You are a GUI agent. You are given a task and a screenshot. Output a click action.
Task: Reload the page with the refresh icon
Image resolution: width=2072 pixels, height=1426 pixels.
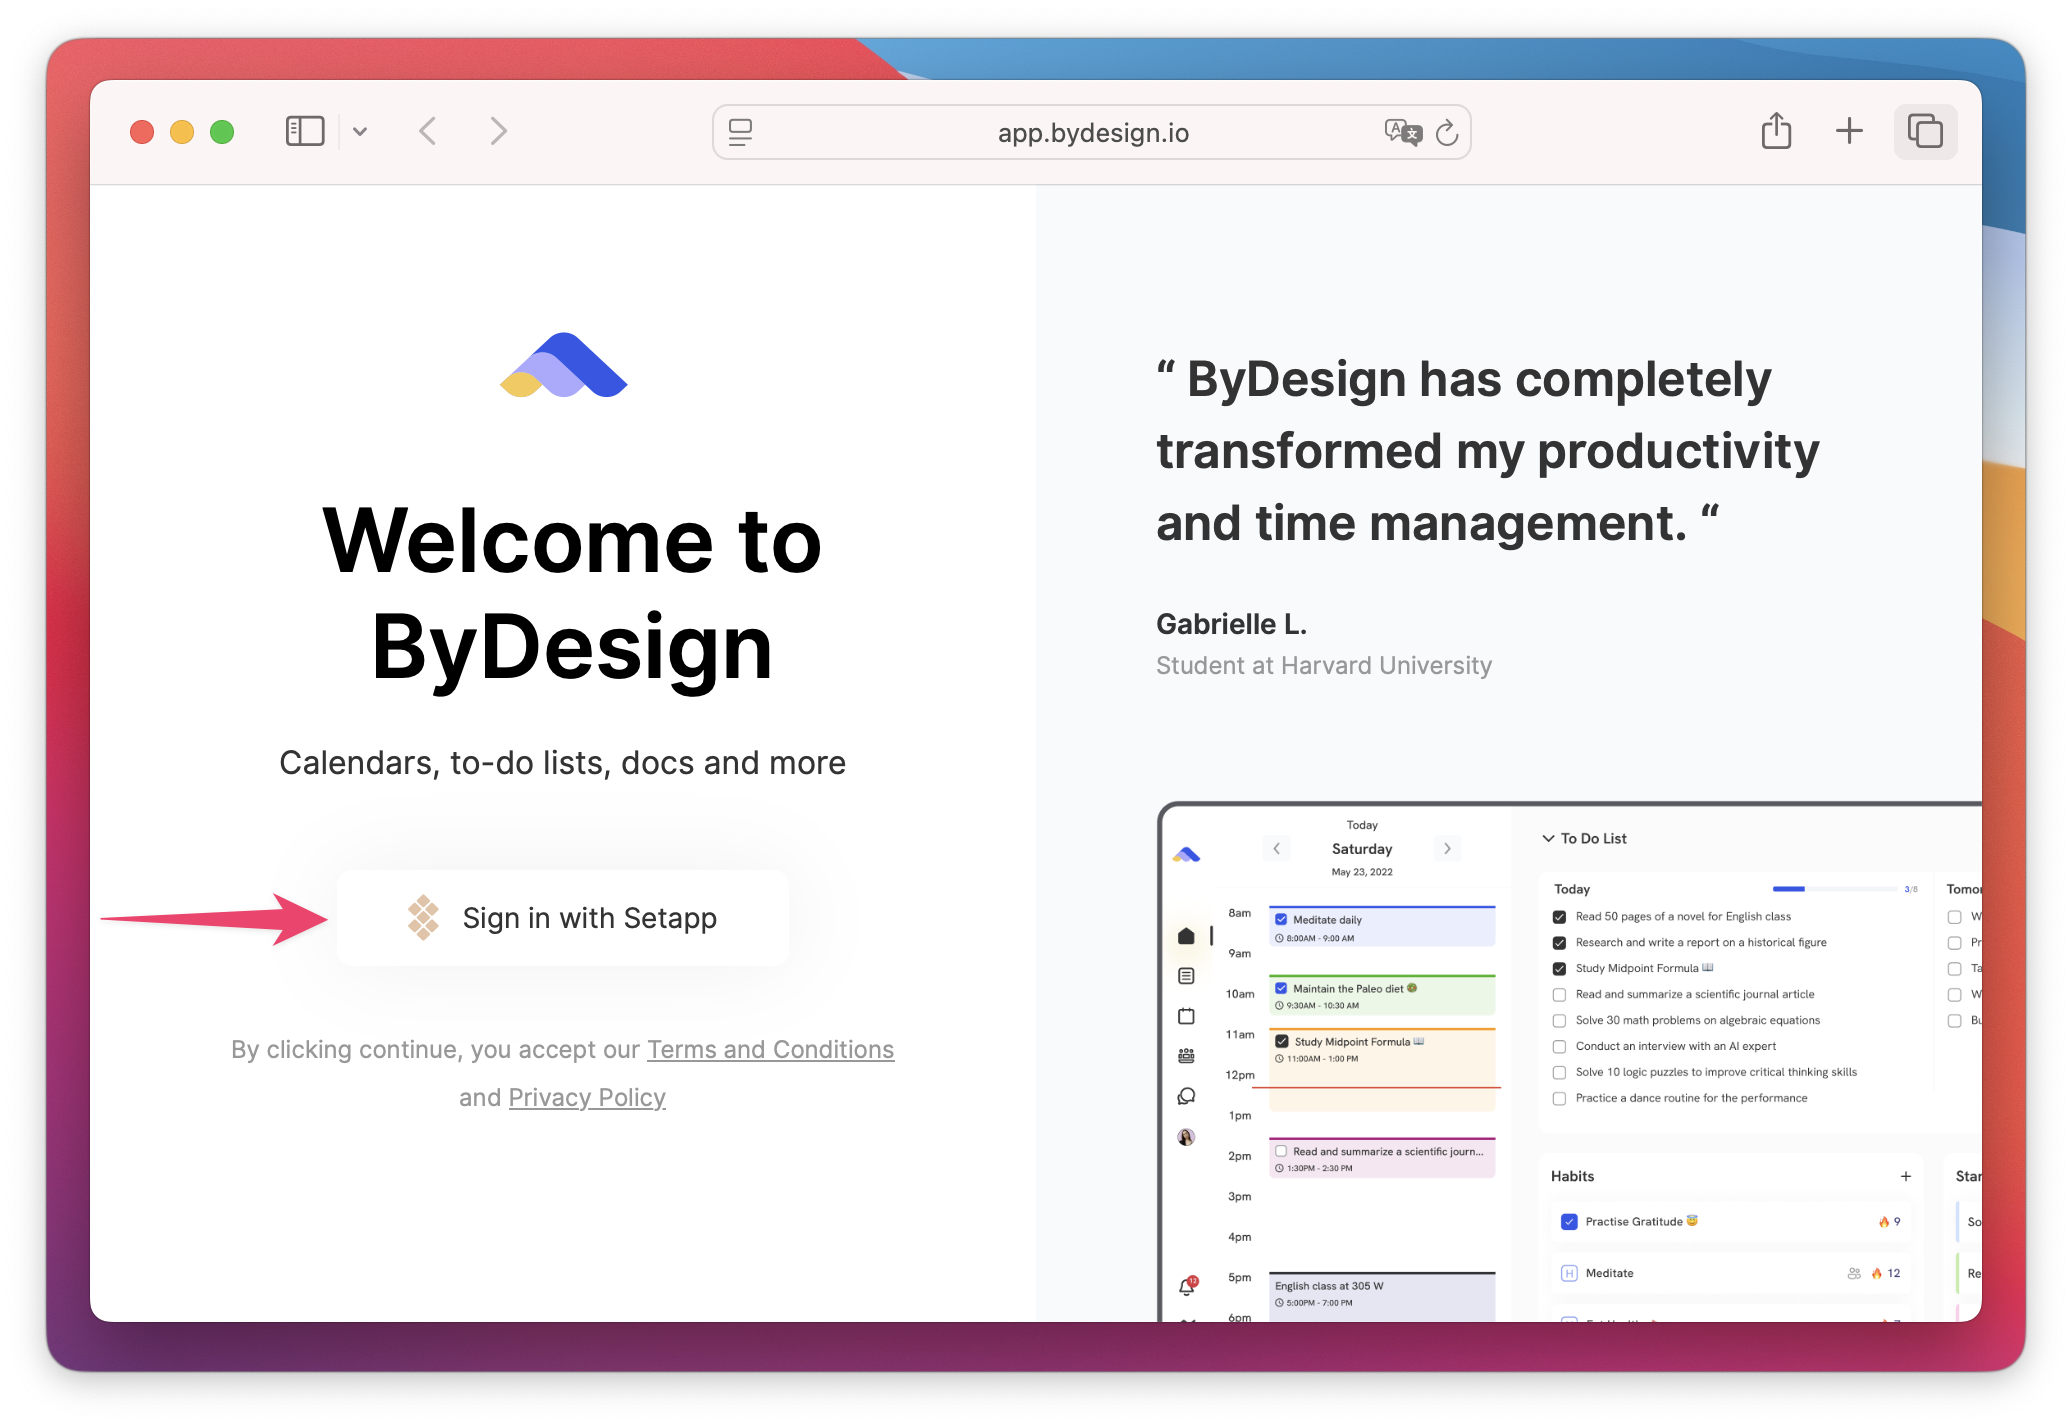click(x=1447, y=132)
